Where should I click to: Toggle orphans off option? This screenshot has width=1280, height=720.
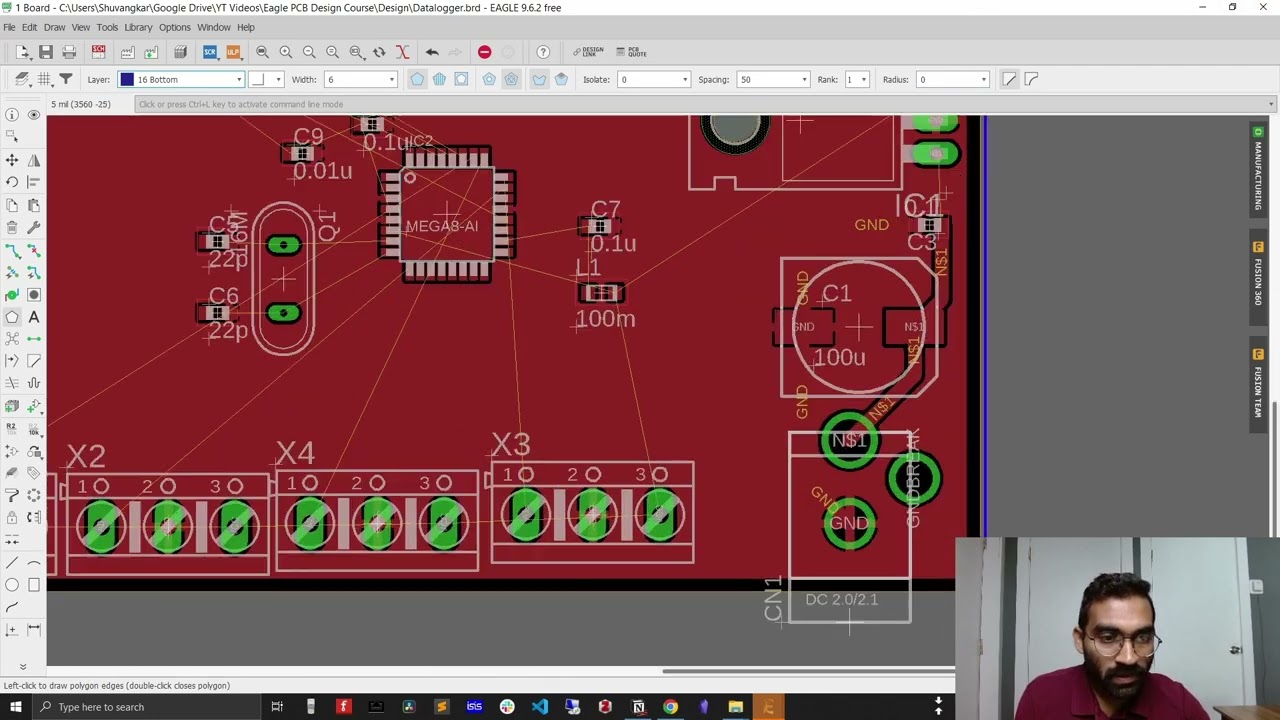click(x=539, y=79)
